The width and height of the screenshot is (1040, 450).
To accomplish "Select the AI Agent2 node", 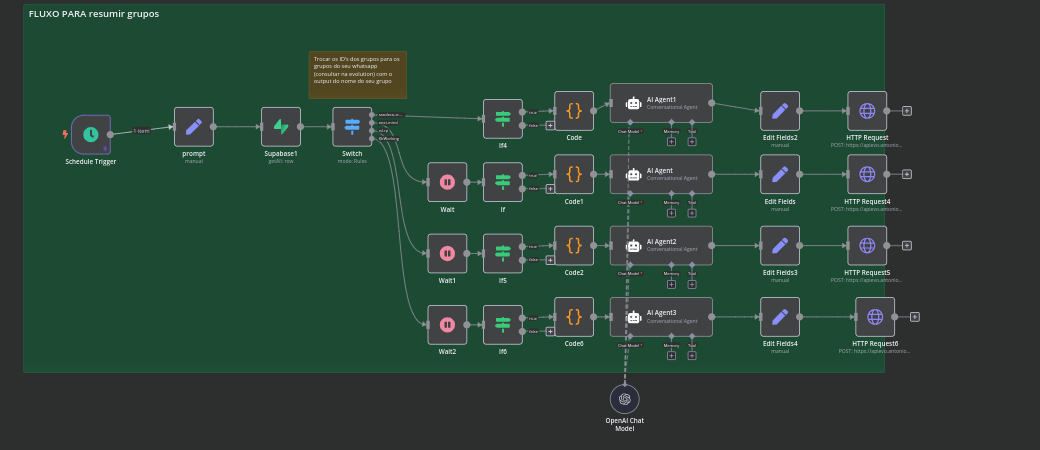I will (661, 245).
